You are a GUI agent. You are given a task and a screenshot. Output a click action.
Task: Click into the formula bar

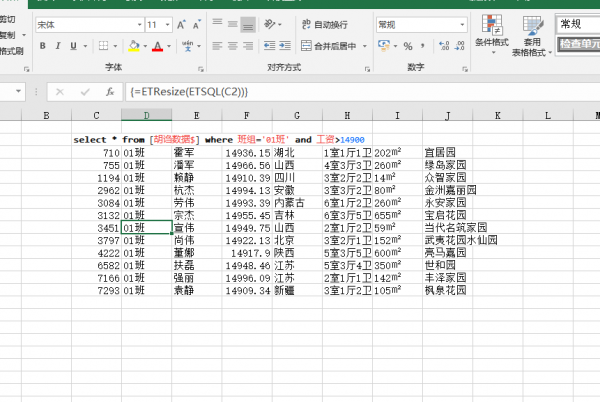[362, 92]
